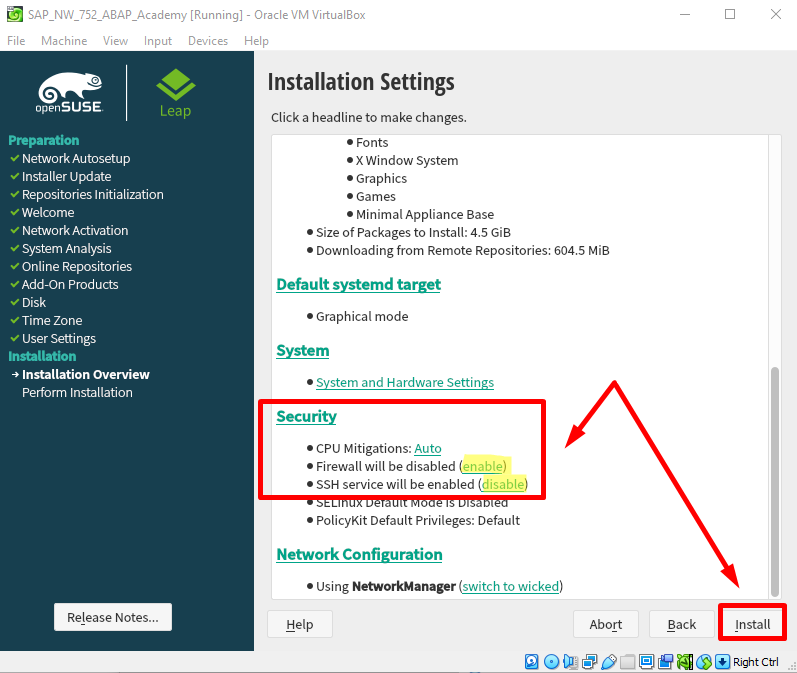Click the Abort button
The width and height of the screenshot is (797, 673).
coord(606,624)
